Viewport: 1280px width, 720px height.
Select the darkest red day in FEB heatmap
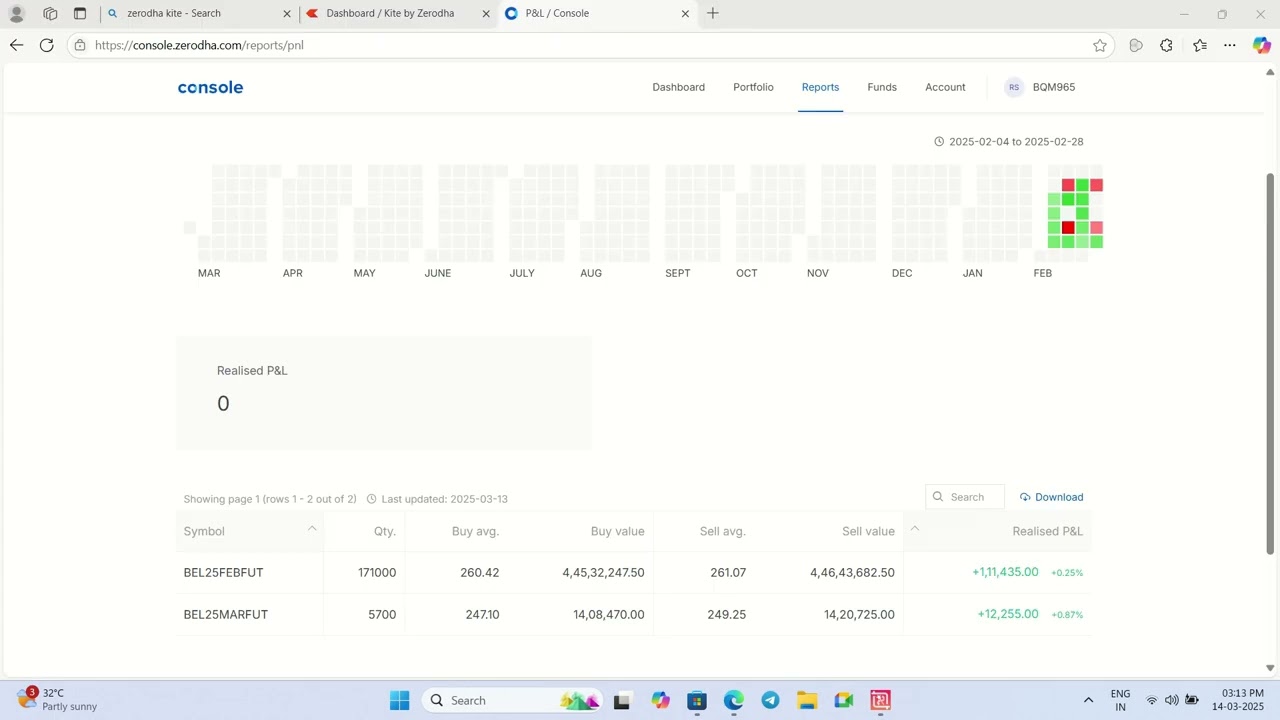(1068, 228)
